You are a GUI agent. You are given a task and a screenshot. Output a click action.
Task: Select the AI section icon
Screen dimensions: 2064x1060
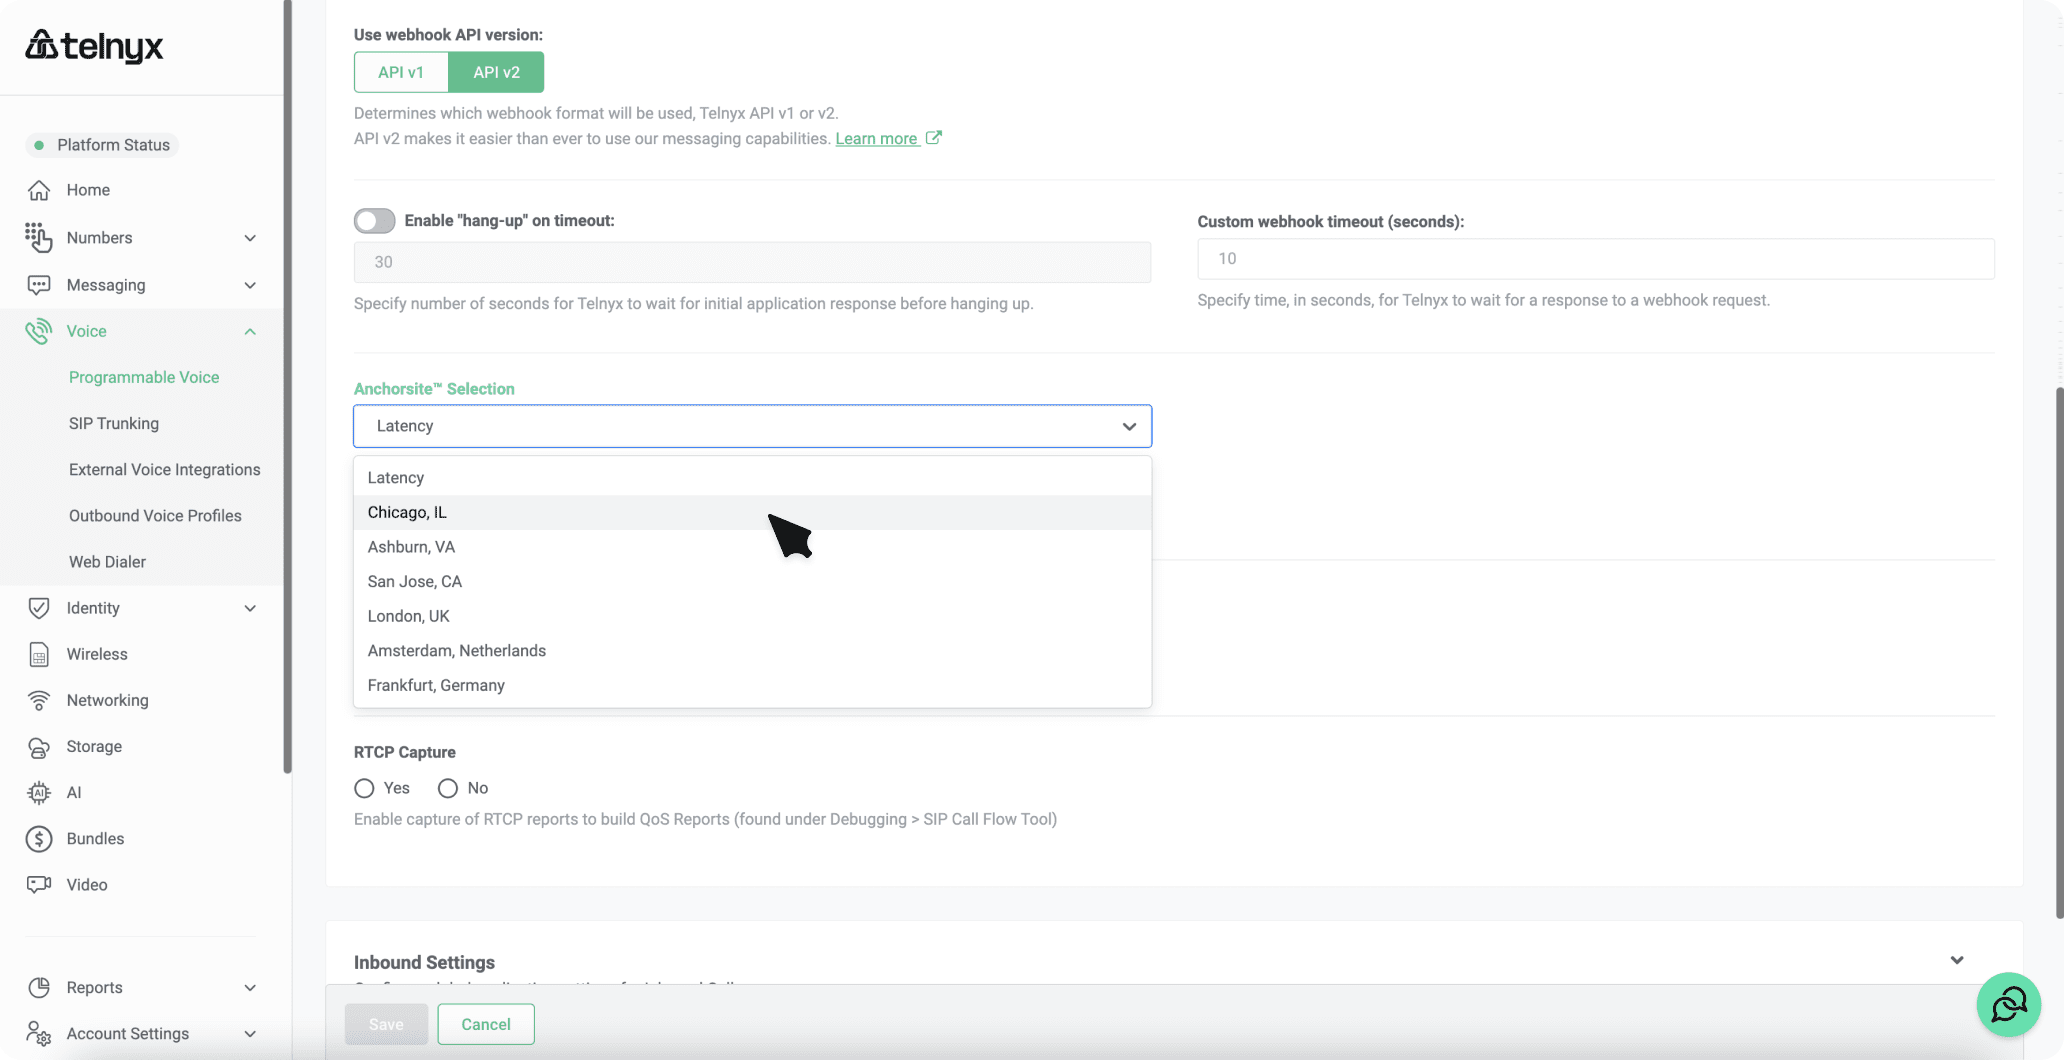click(x=38, y=792)
